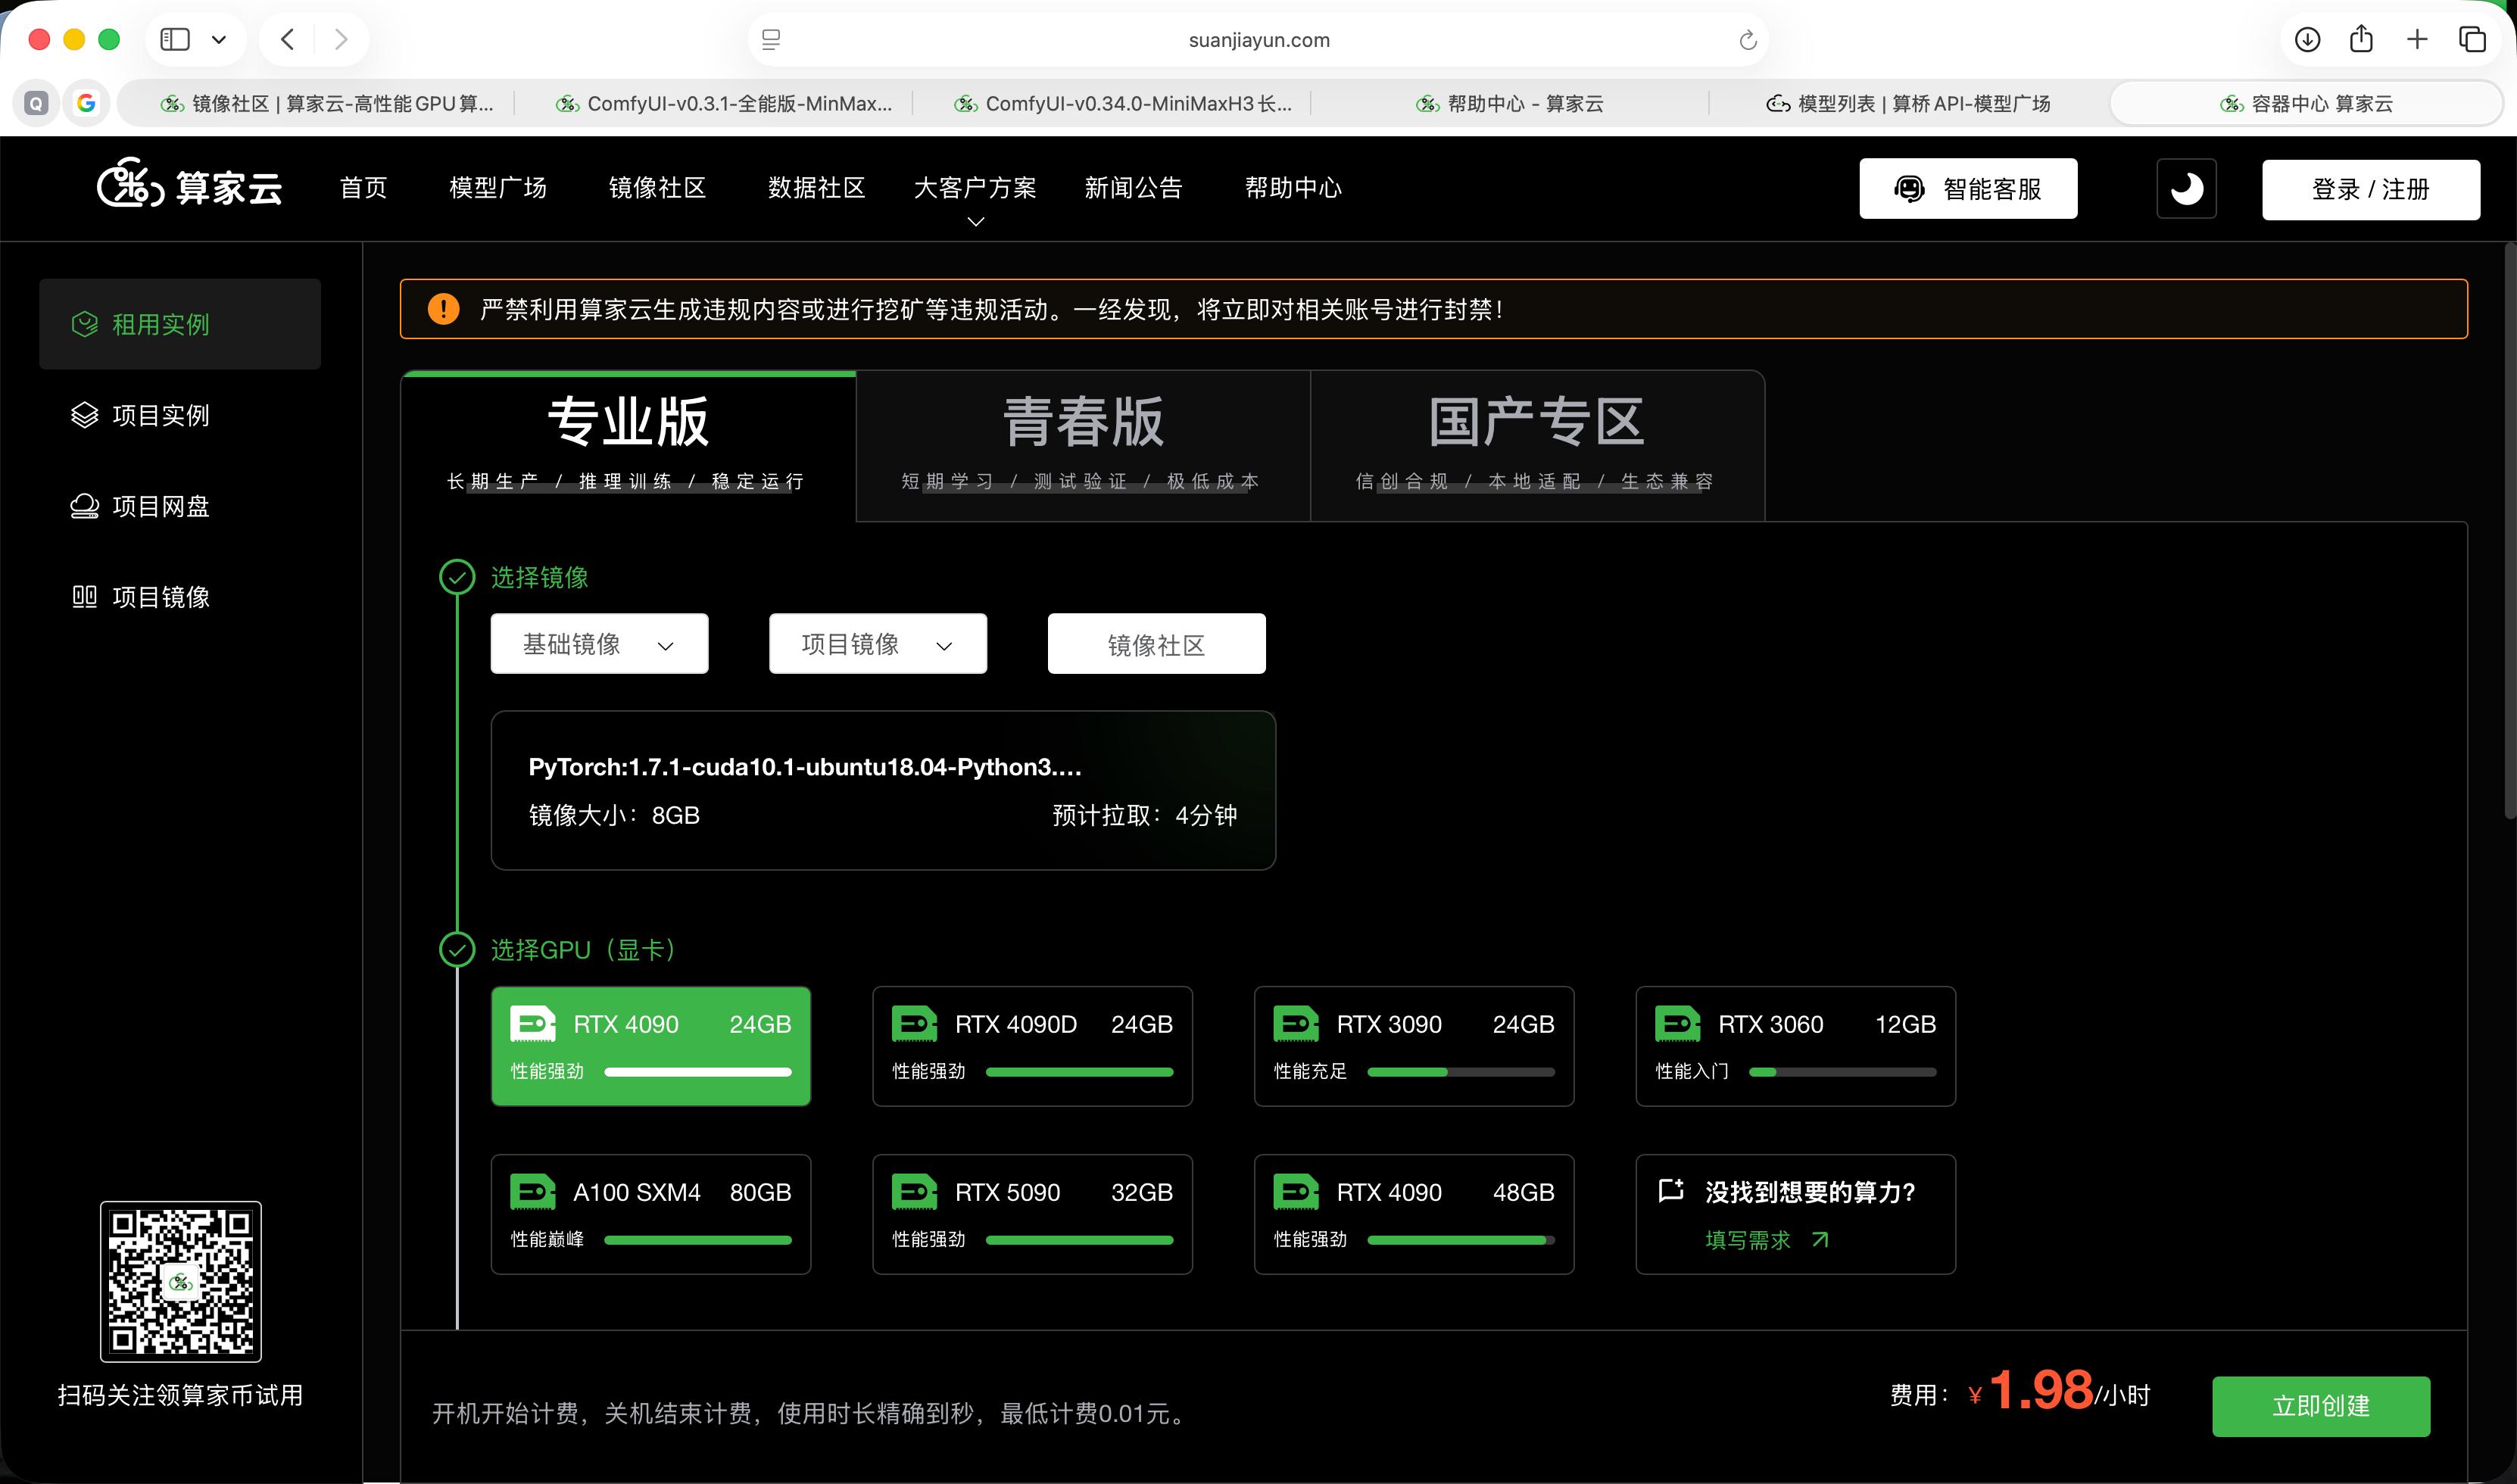Open sidebar options chevron dropdown
The width and height of the screenshot is (2517, 1484).
click(x=219, y=40)
